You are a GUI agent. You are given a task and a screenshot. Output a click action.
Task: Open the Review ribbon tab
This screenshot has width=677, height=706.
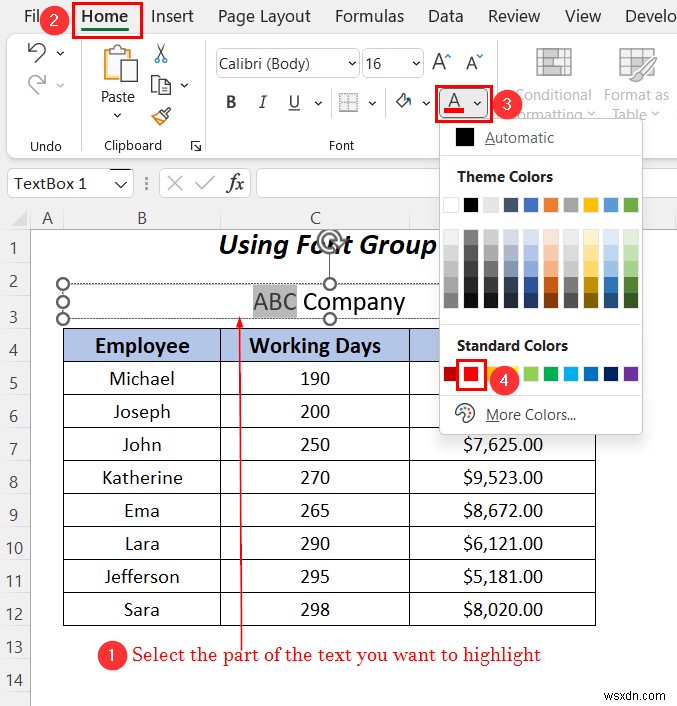point(514,17)
